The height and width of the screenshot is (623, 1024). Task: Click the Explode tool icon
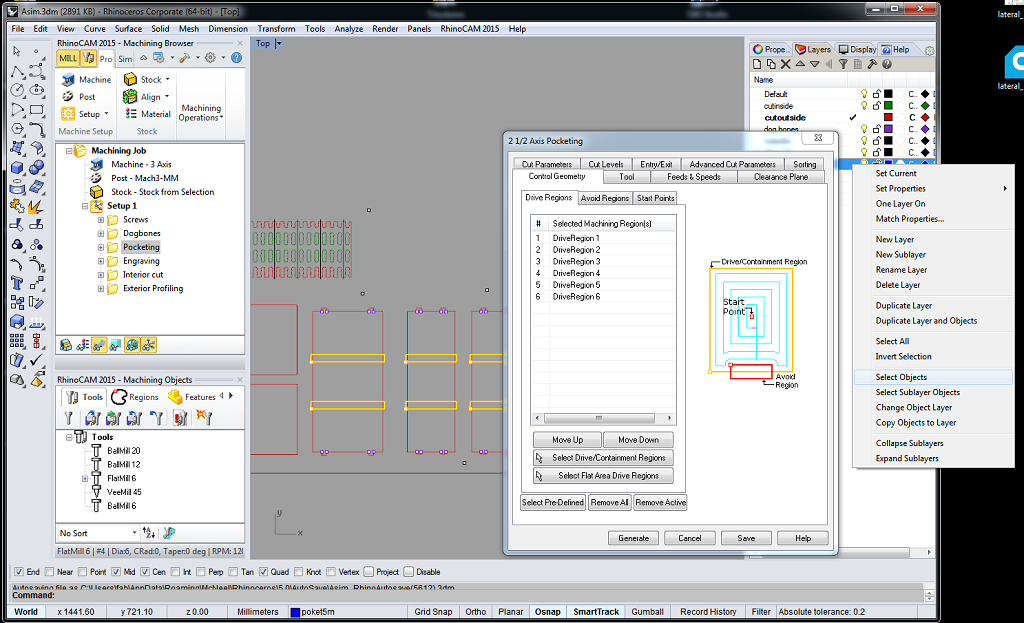35,207
